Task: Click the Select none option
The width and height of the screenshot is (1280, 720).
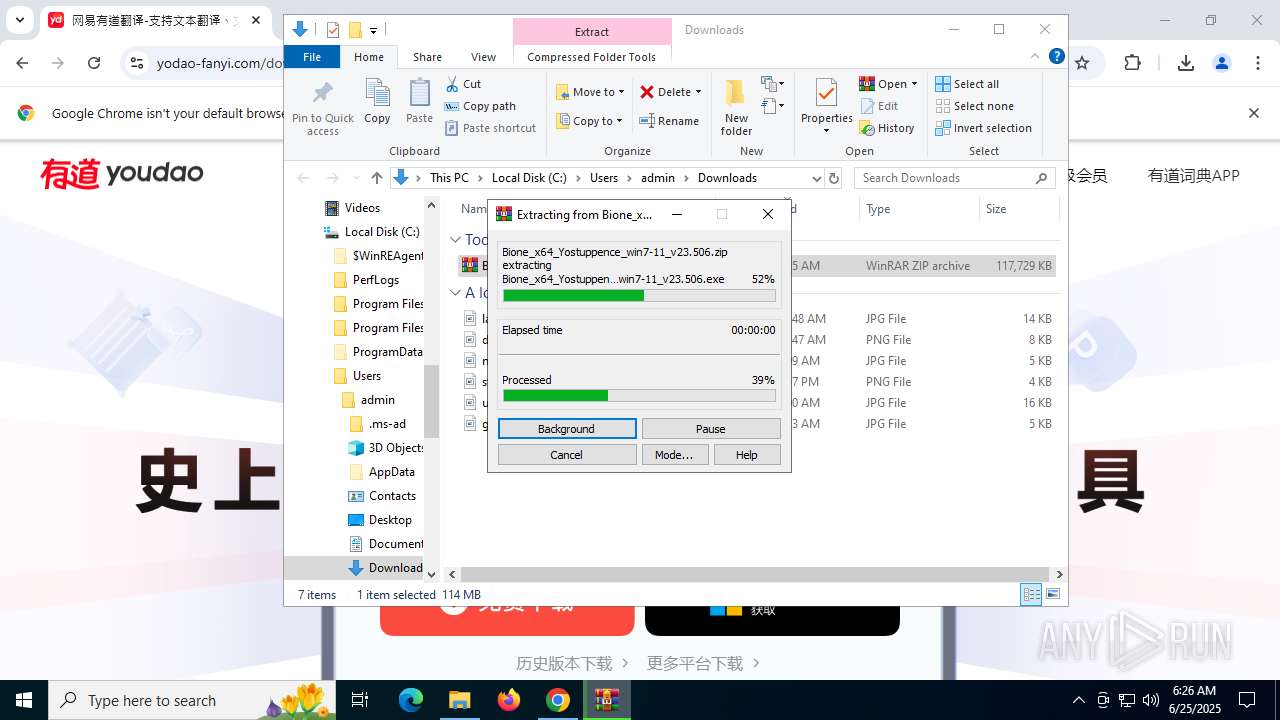Action: tap(975, 106)
